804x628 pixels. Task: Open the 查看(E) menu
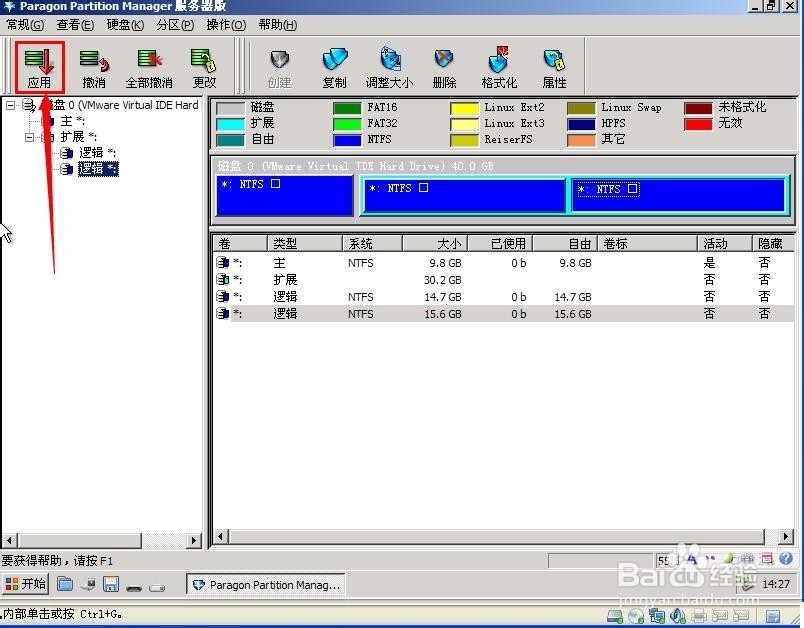pos(75,25)
